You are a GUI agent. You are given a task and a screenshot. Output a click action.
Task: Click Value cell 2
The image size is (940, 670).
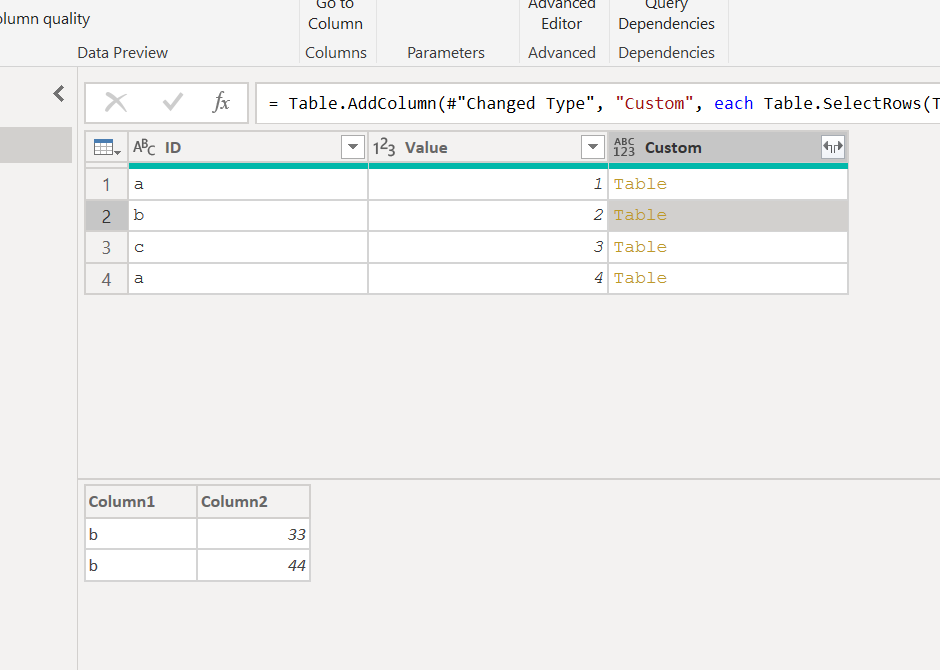[488, 216]
